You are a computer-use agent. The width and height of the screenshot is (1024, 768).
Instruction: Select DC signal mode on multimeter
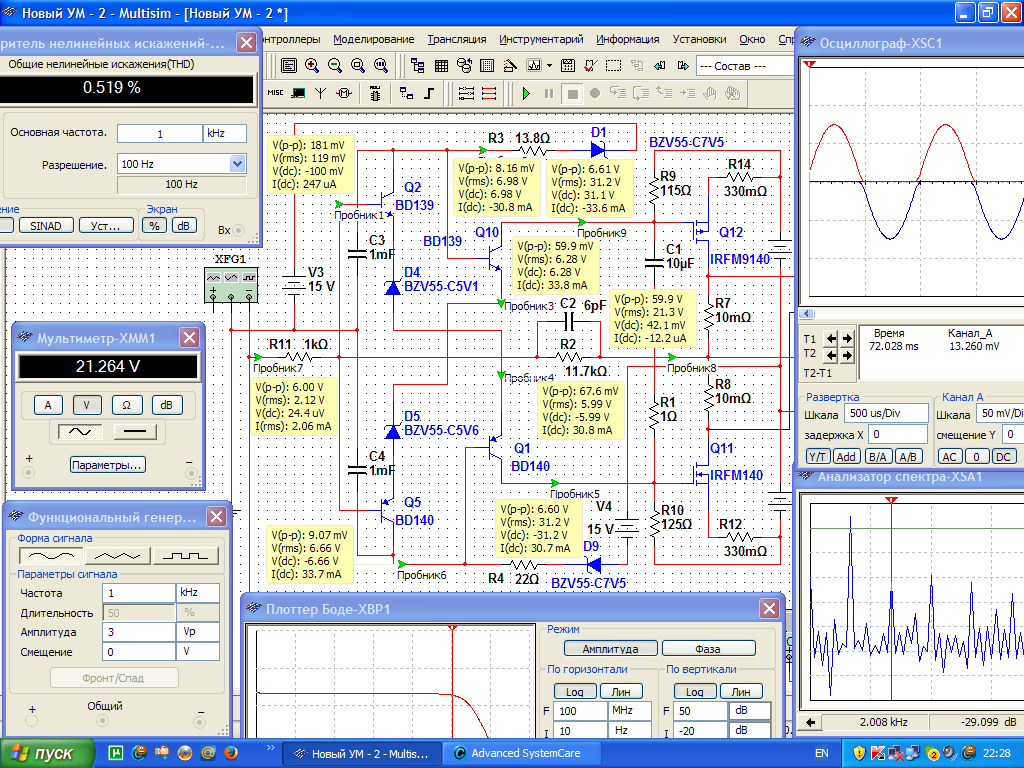tap(135, 432)
